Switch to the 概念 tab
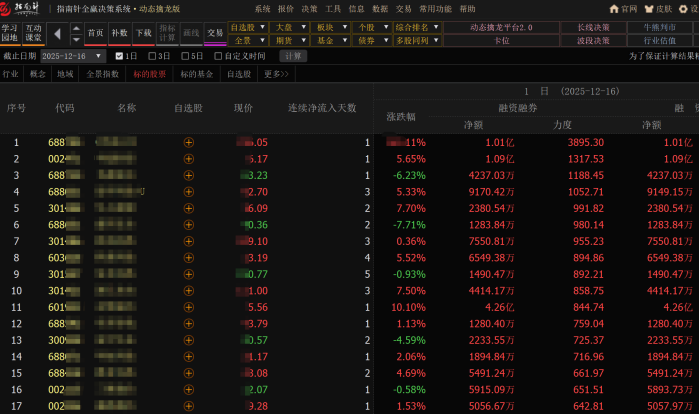699x414 pixels. click(37, 74)
